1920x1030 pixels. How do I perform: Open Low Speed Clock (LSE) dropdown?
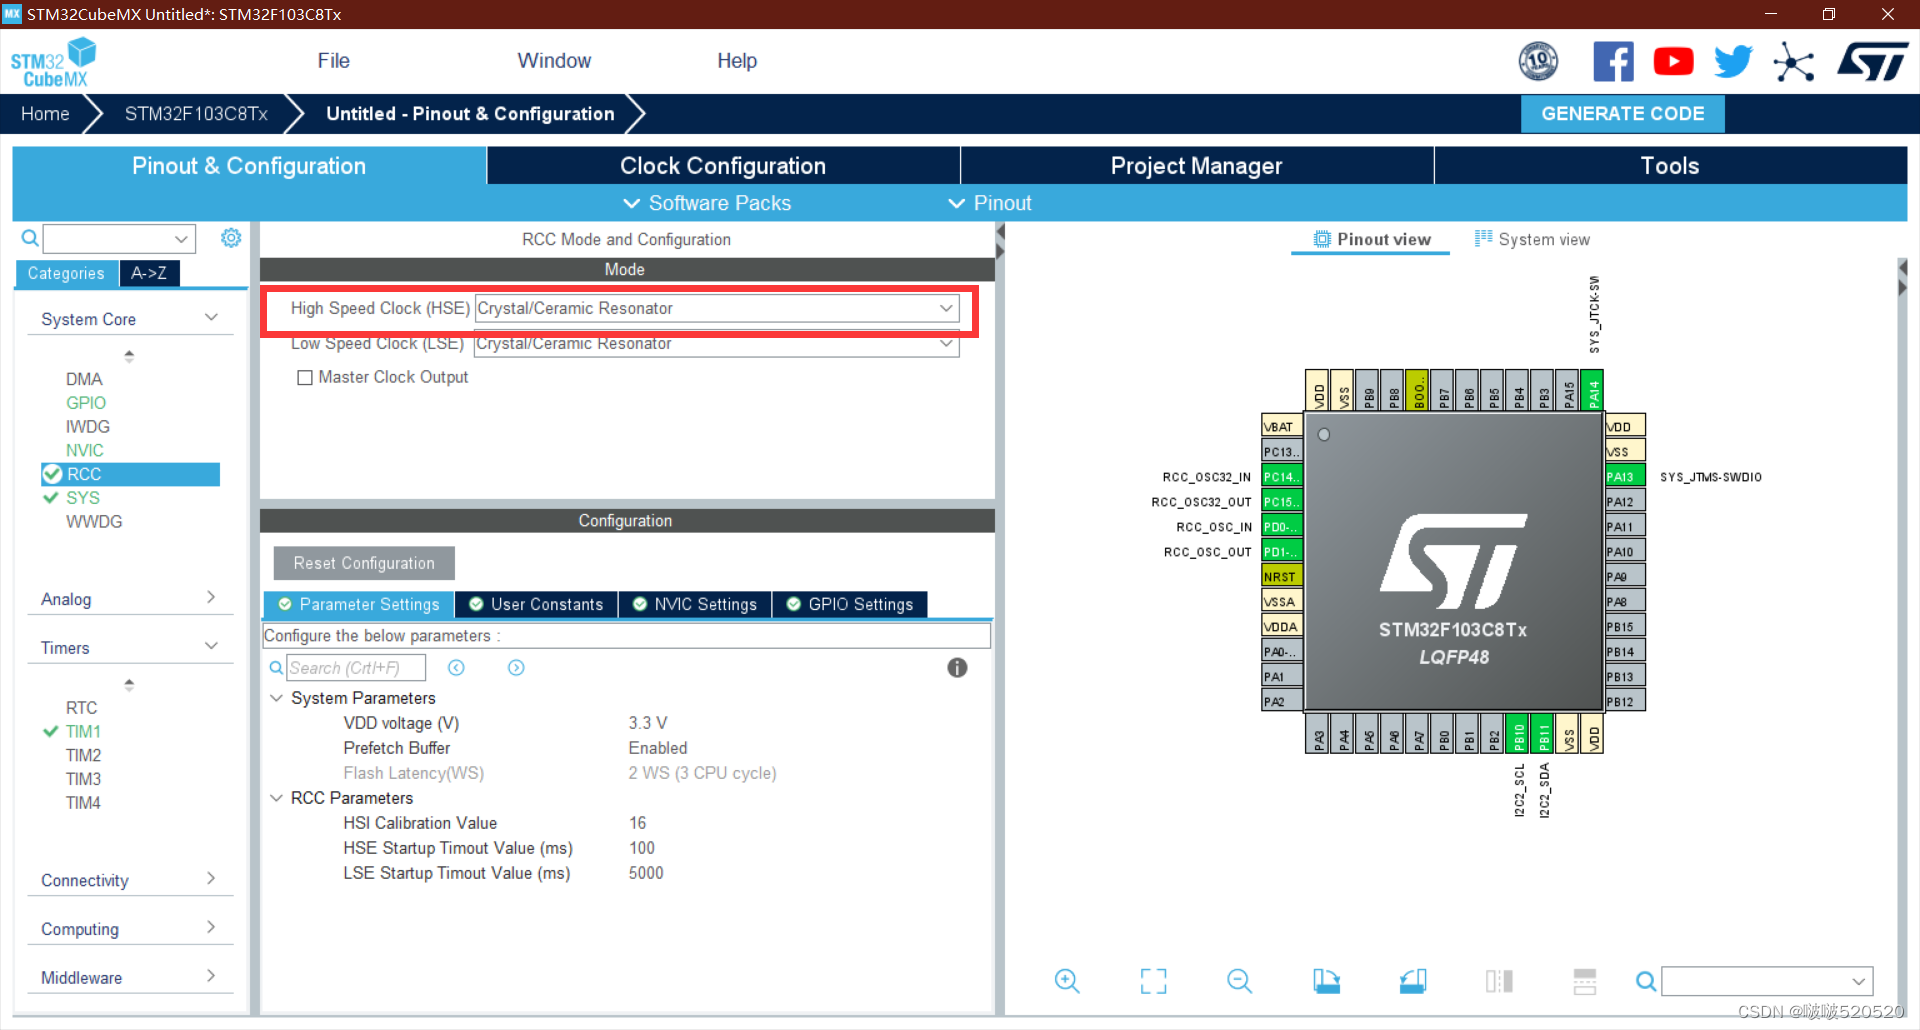pos(716,343)
